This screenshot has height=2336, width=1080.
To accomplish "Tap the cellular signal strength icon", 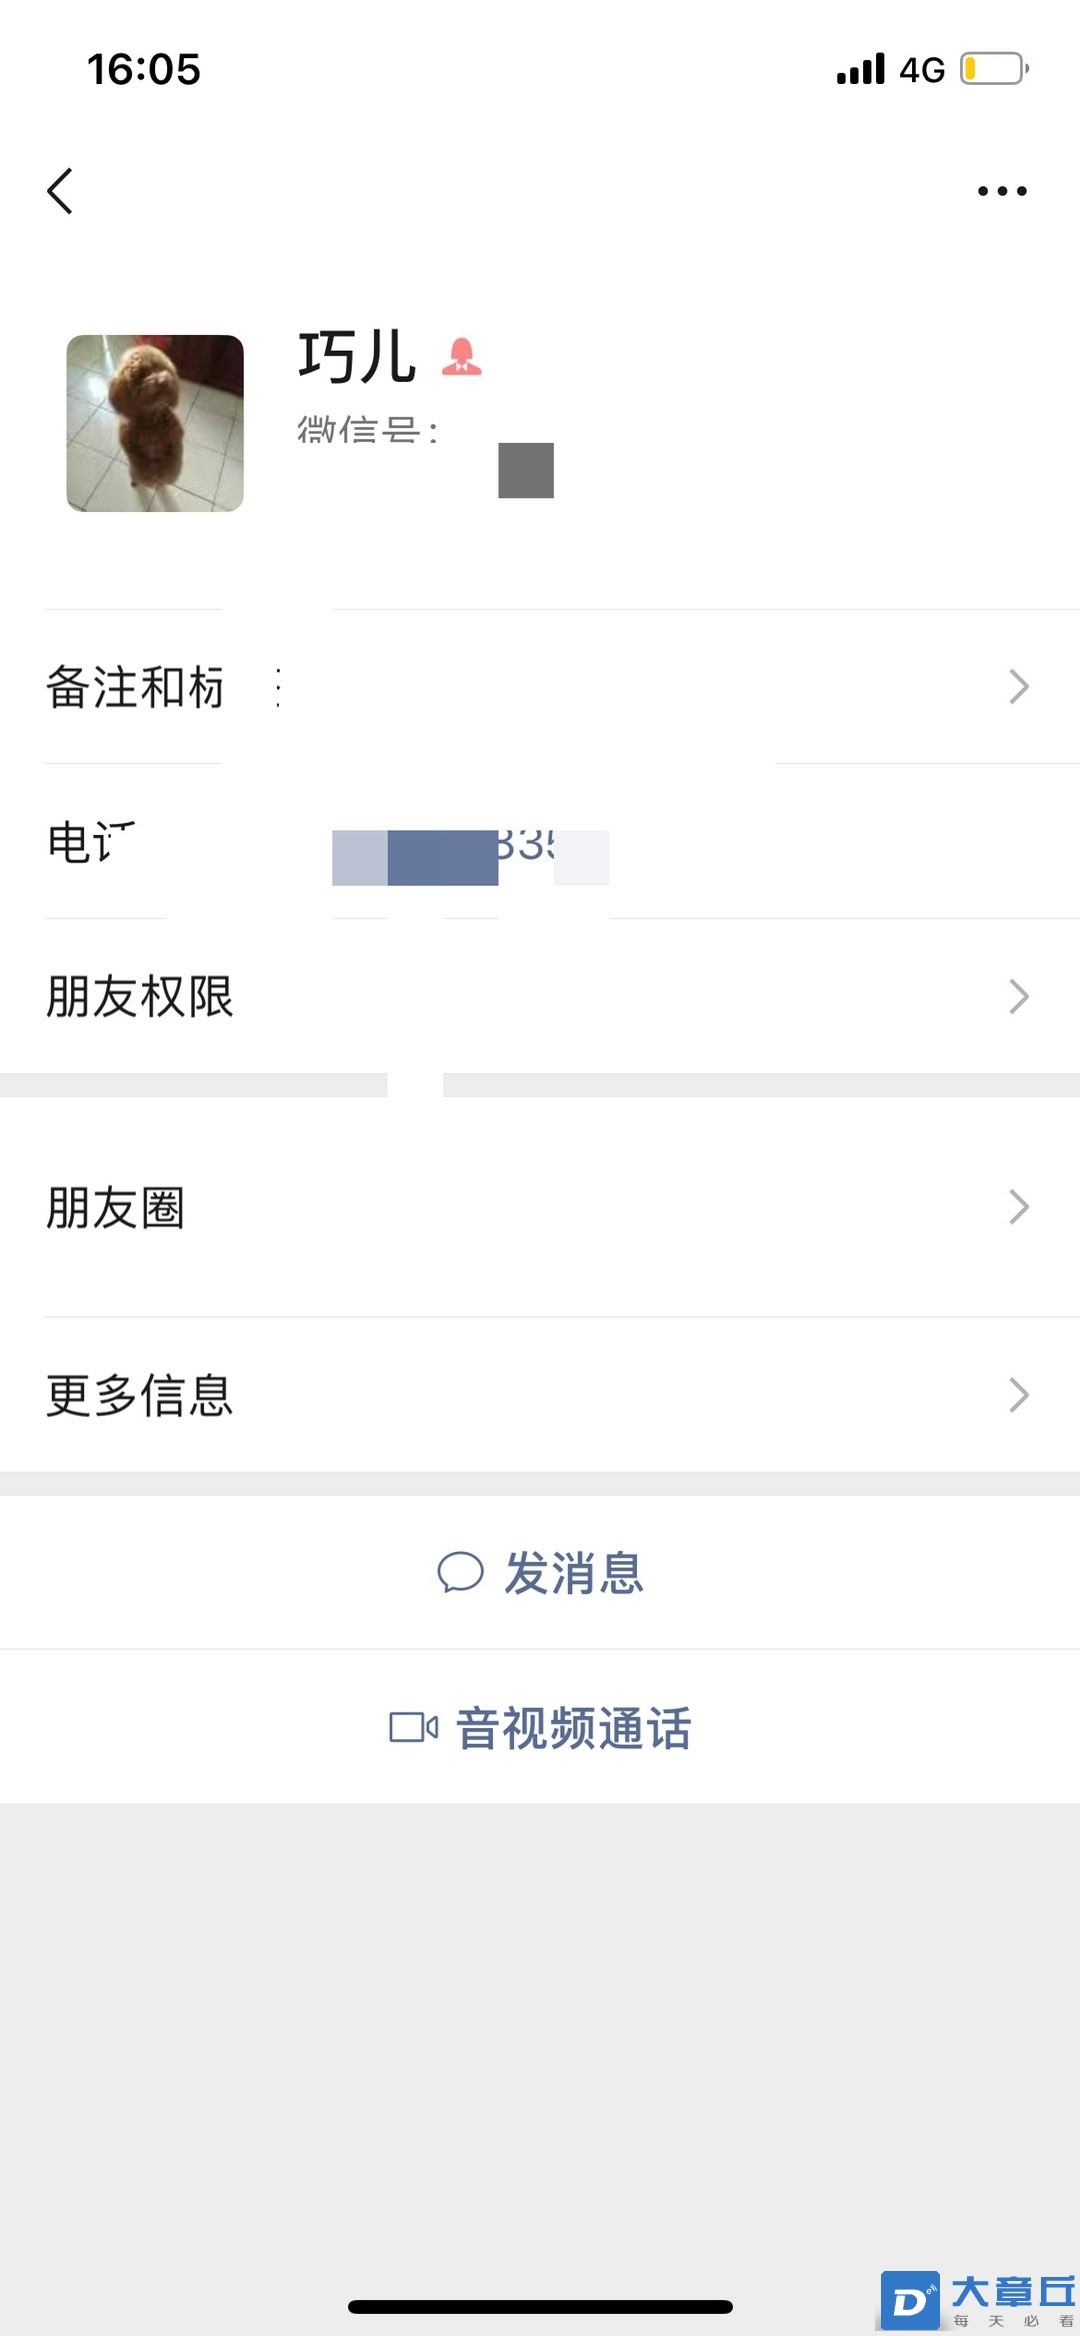I will pyautogui.click(x=861, y=69).
